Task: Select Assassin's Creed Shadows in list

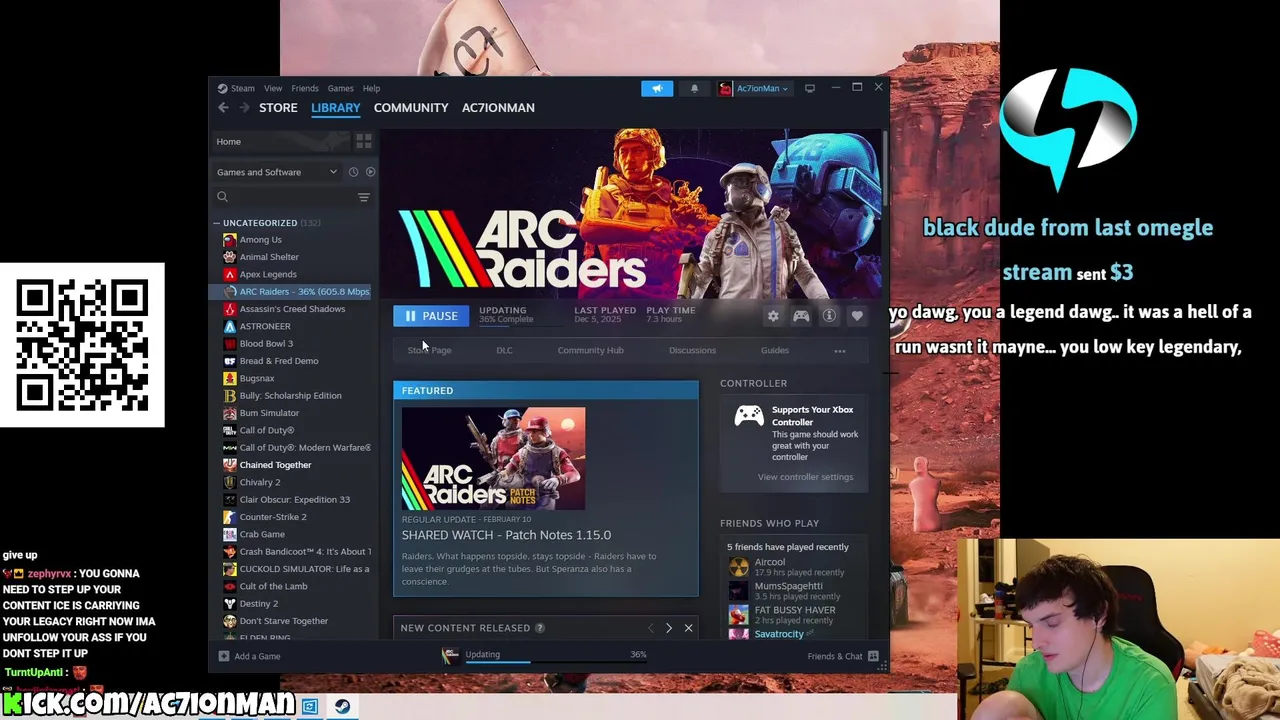Action: 290,309
